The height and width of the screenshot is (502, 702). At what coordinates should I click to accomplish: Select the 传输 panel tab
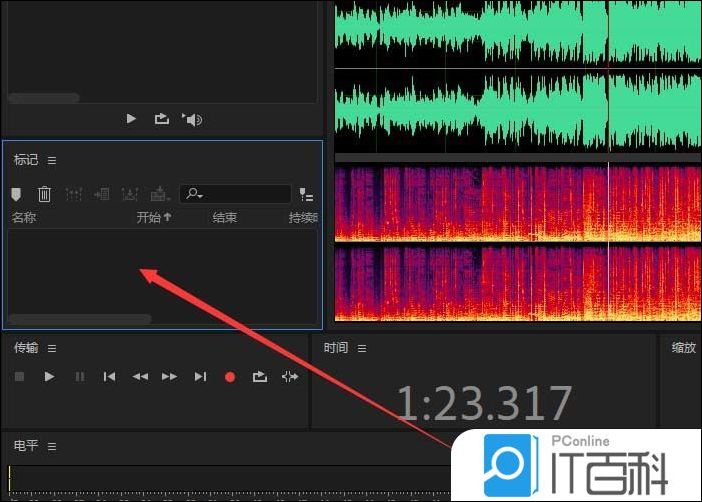coord(26,348)
